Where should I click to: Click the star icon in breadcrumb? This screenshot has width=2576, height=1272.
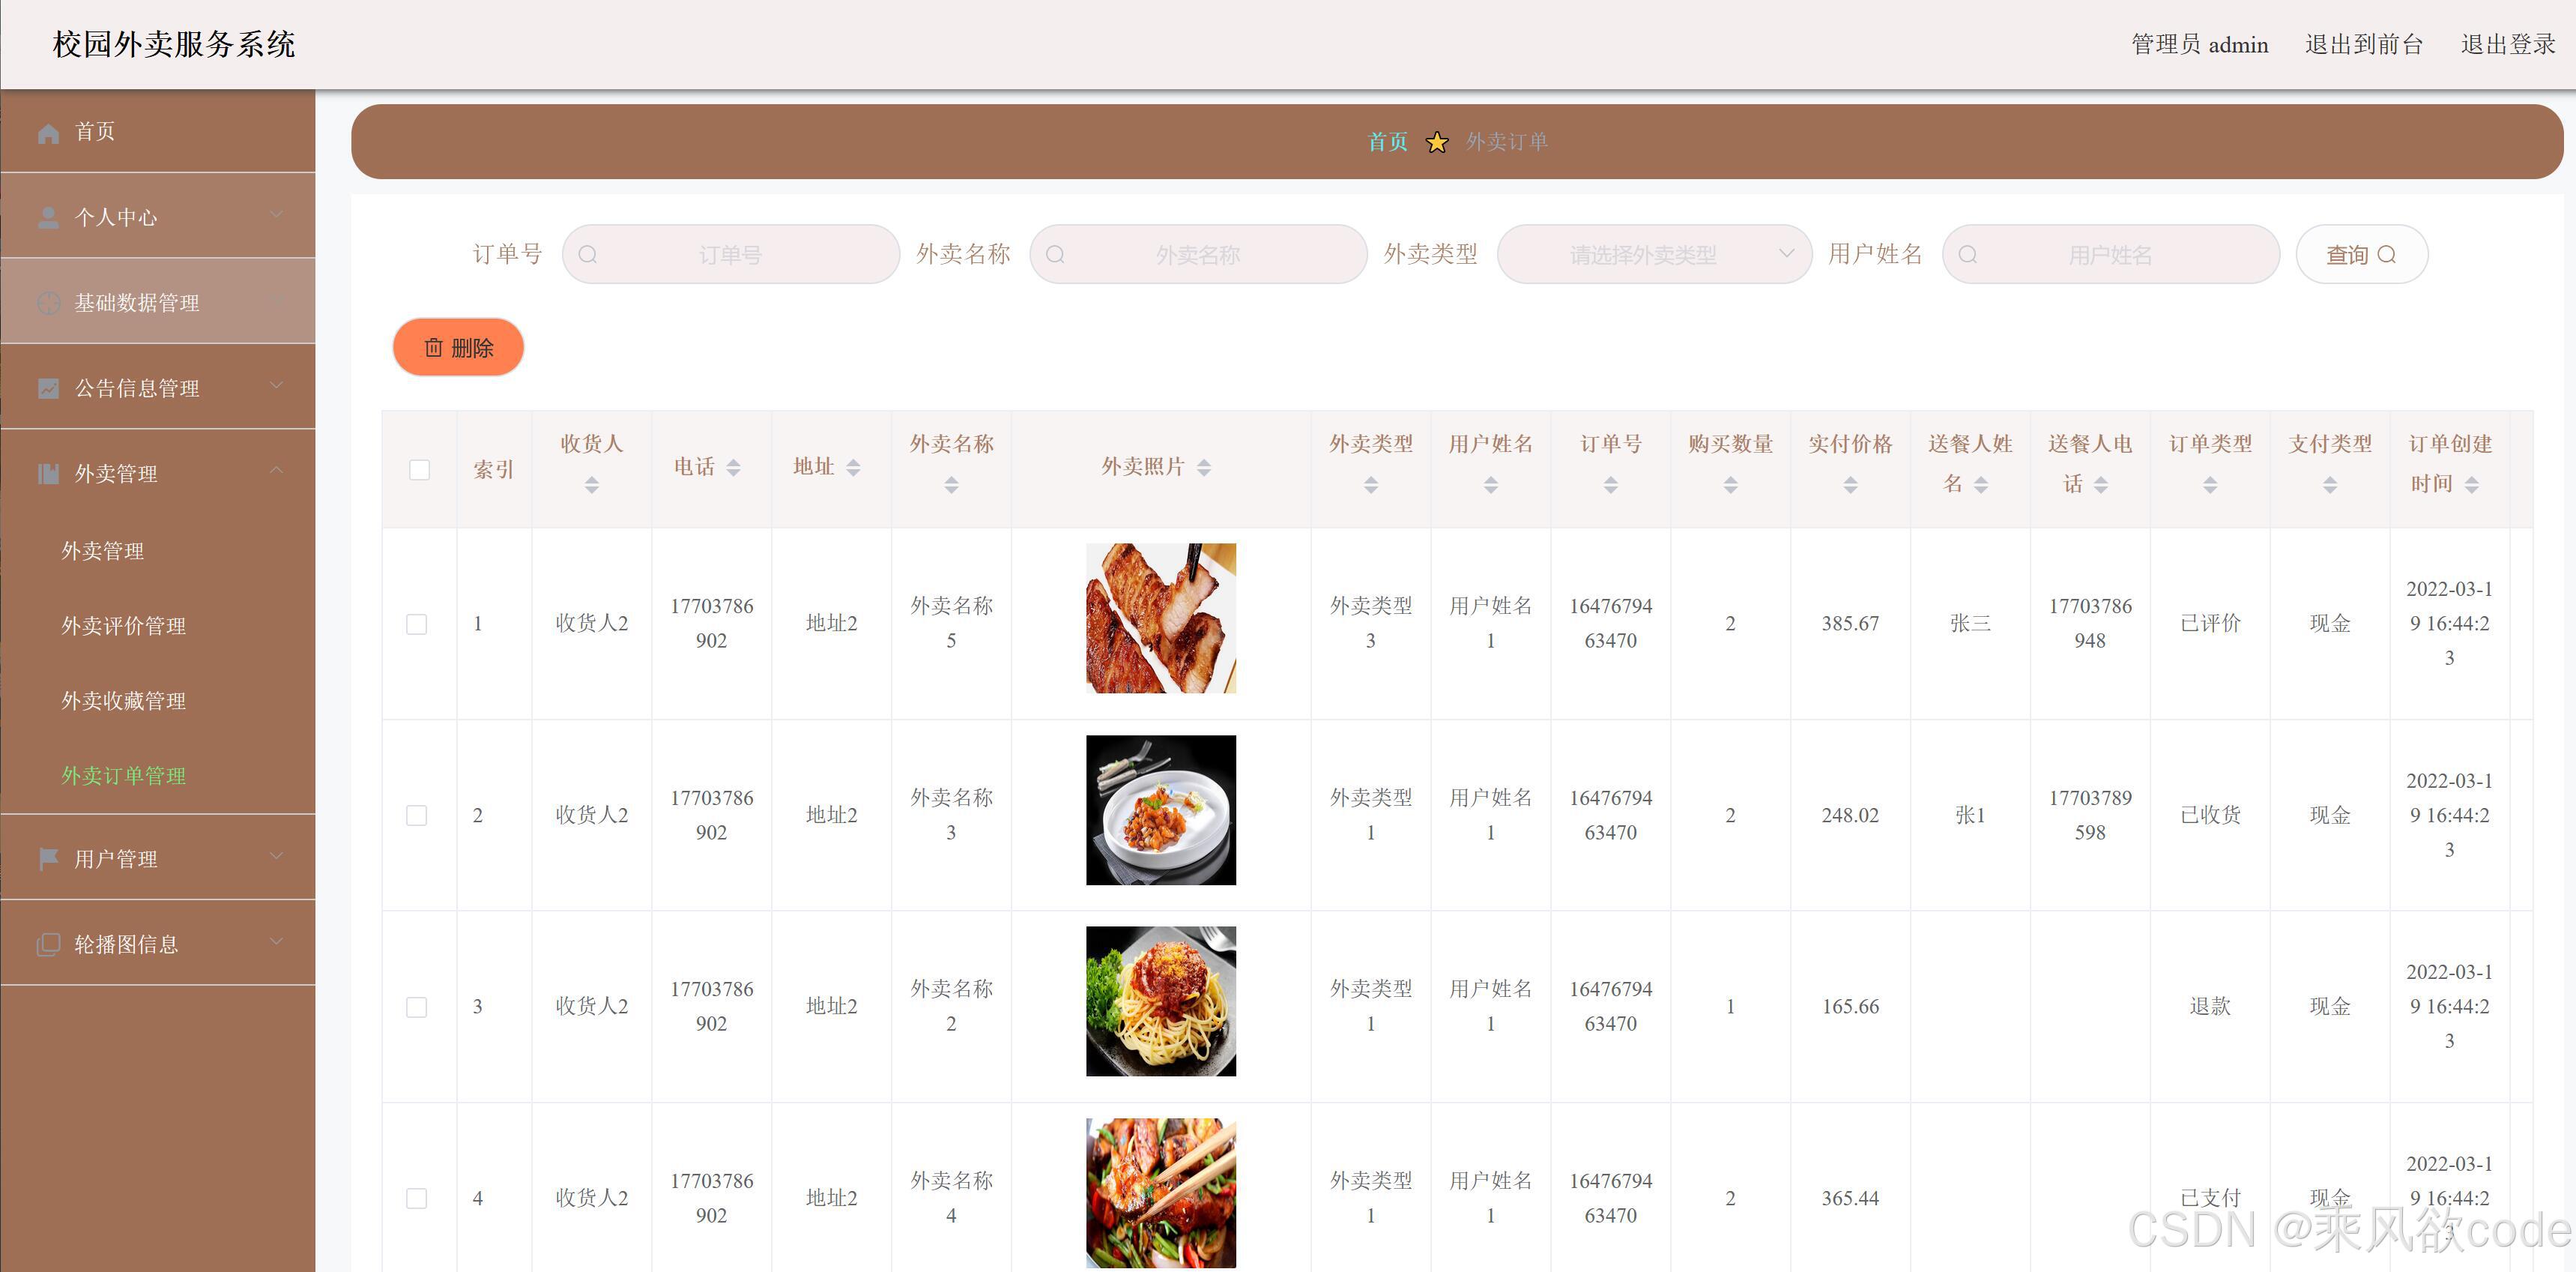[x=1437, y=142]
